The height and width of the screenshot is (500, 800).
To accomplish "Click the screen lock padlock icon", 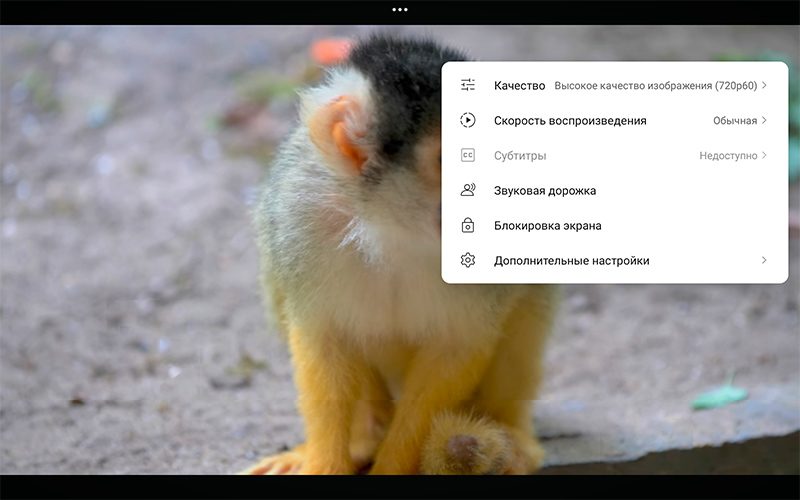I will point(468,226).
